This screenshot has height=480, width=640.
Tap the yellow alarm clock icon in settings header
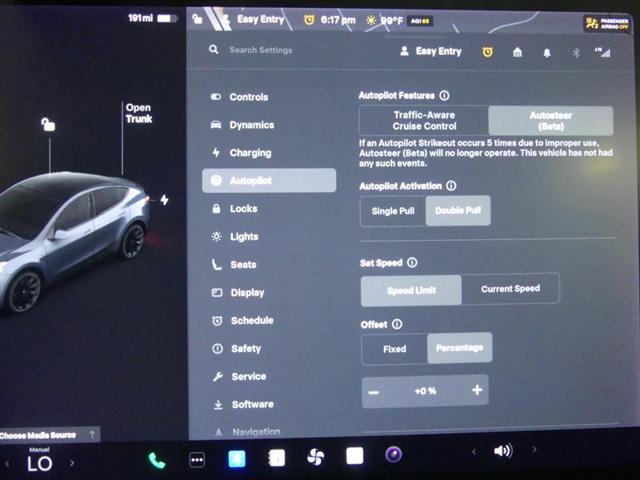tap(487, 52)
